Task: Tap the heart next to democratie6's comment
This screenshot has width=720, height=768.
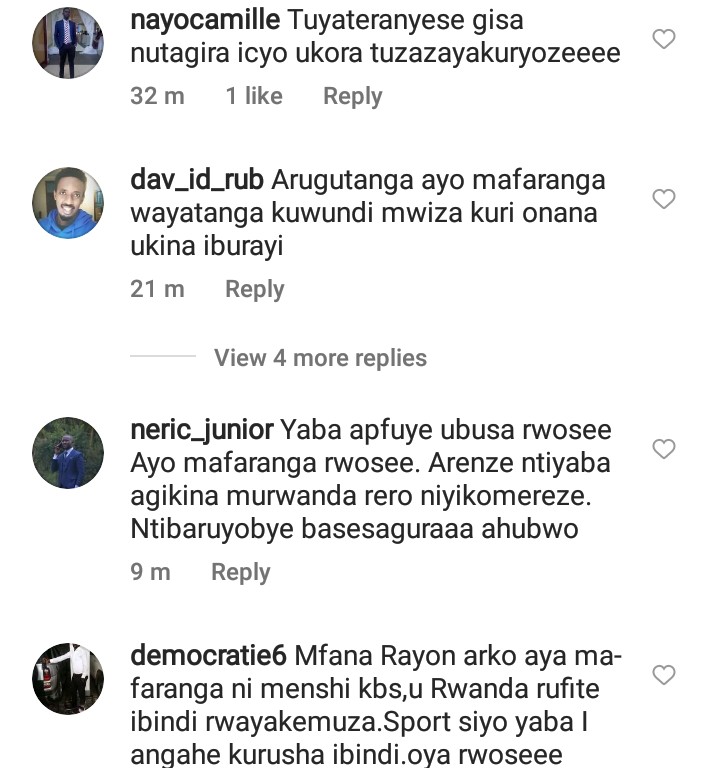Action: 664,675
